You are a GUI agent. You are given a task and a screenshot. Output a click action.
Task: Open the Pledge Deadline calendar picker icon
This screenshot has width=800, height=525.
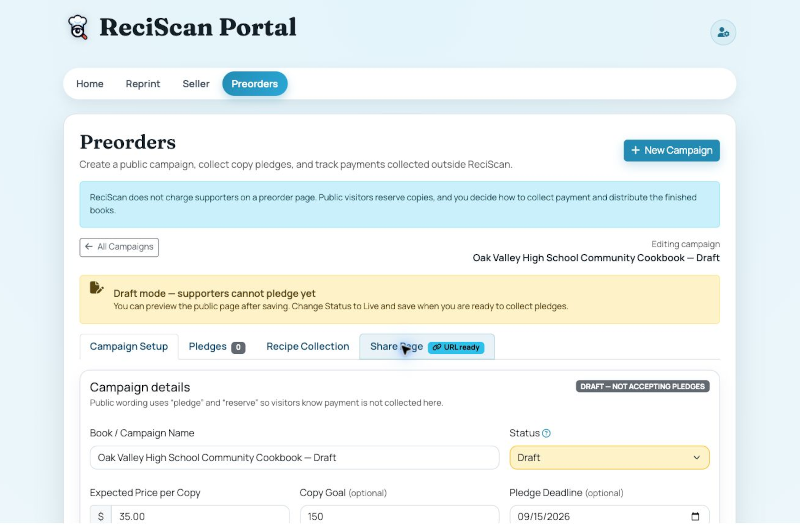pos(695,516)
